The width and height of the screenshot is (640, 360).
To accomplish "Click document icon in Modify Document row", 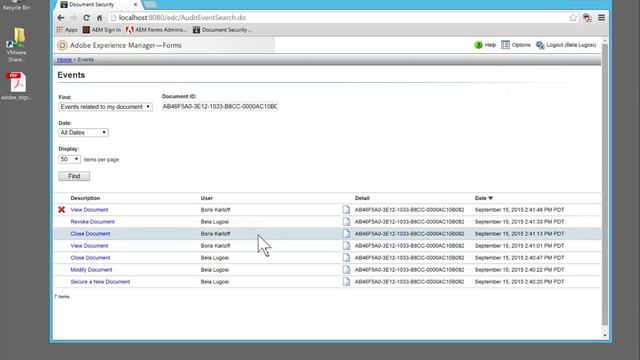I will (x=346, y=270).
